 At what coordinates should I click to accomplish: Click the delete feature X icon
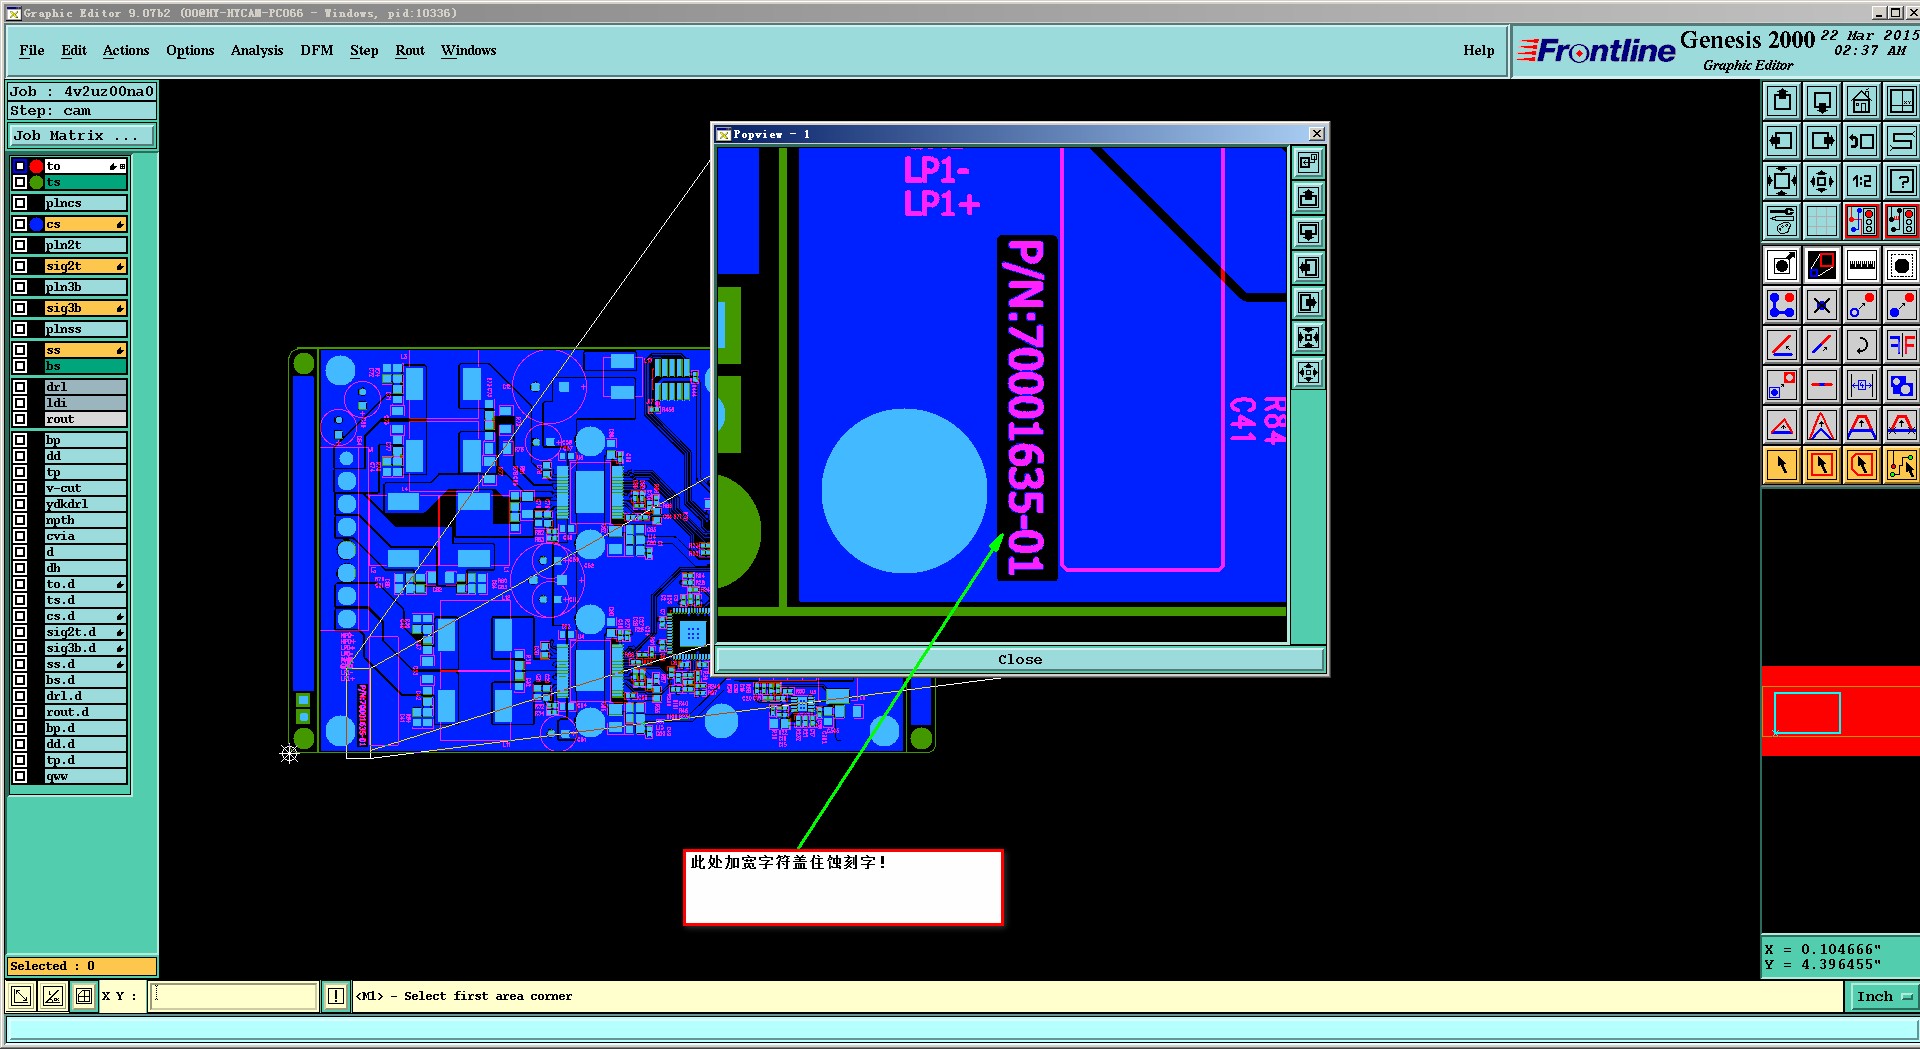(x=1822, y=305)
